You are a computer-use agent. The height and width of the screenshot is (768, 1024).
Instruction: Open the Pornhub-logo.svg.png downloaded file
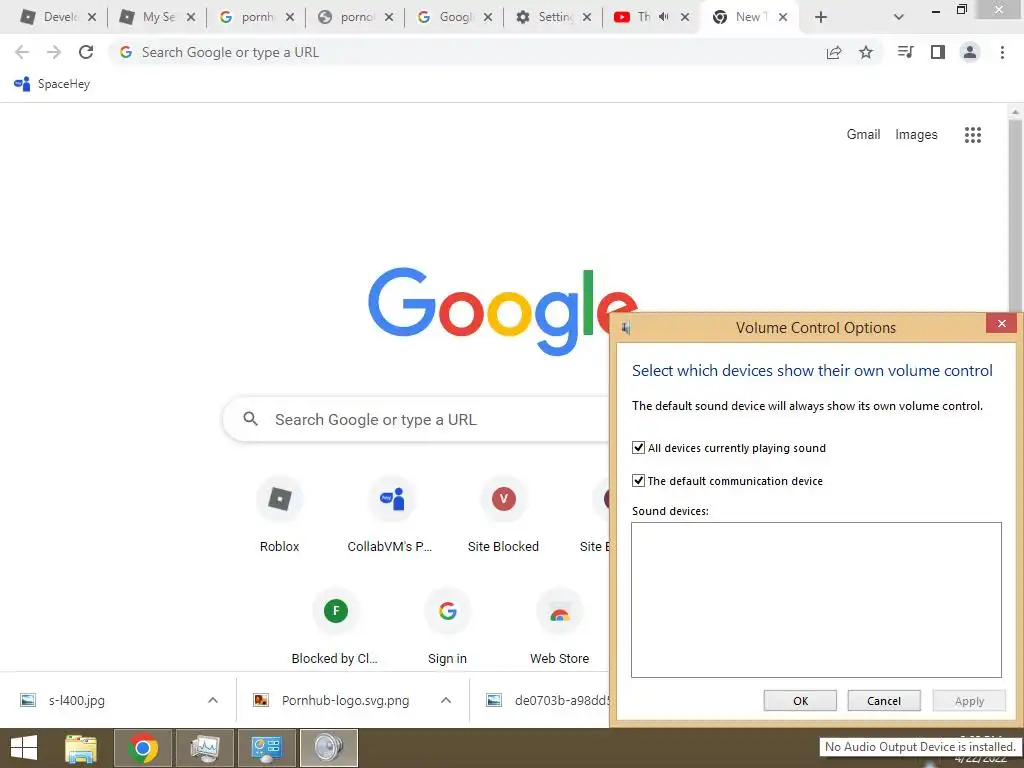point(345,700)
